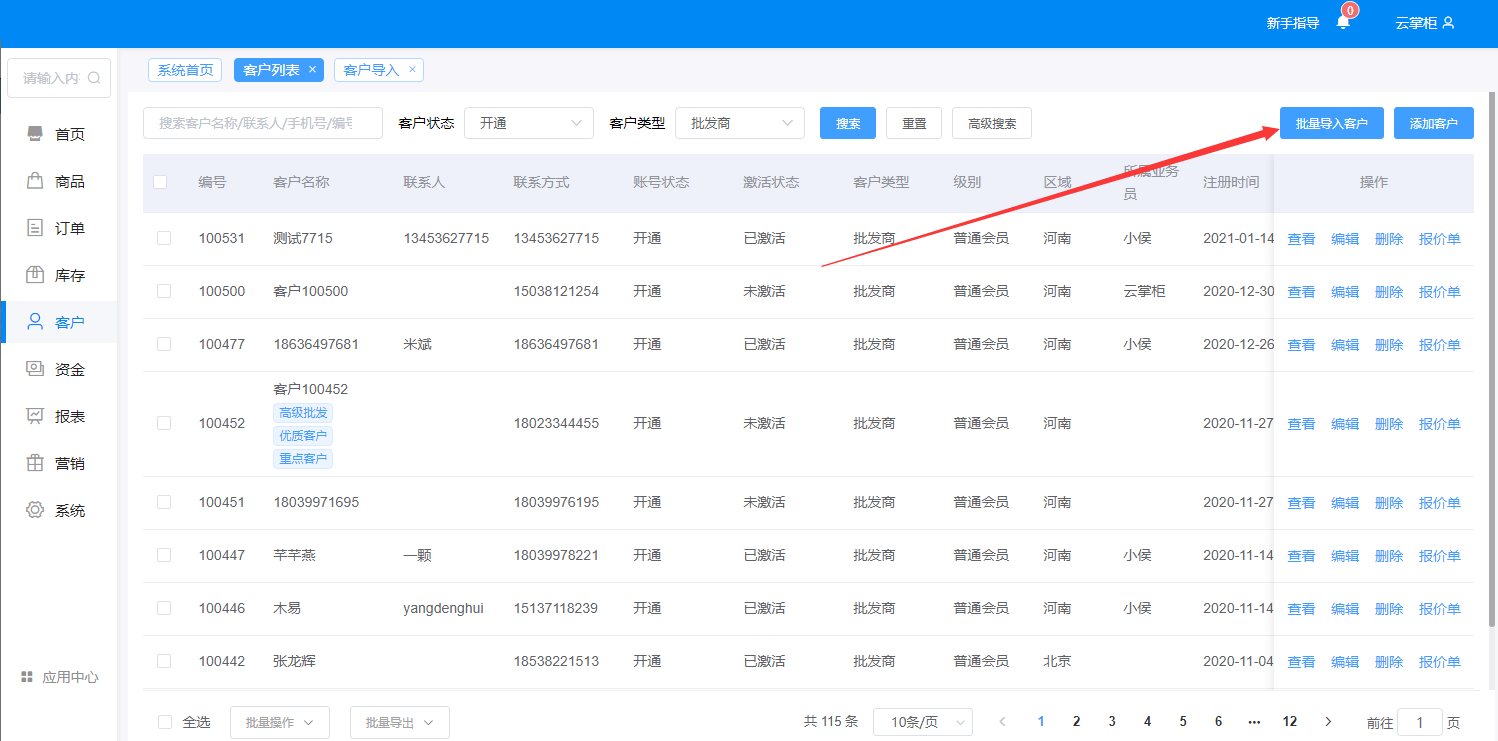This screenshot has height=741, width=1498.
Task: Open the 客户 customers person icon
Action: tap(35, 322)
